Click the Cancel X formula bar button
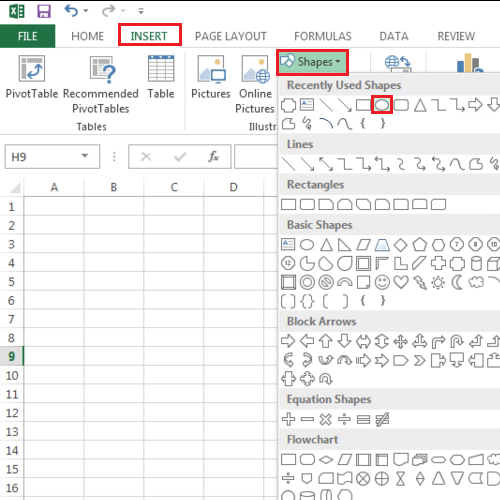 (x=146, y=156)
